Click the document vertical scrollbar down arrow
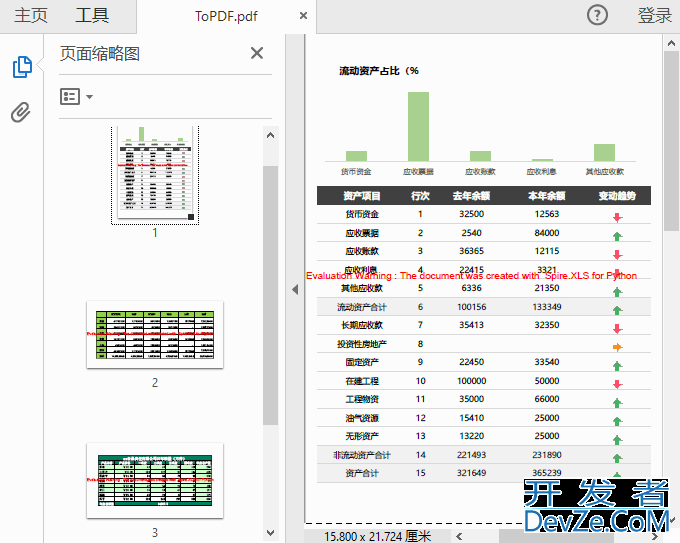The image size is (680, 543). tap(672, 520)
